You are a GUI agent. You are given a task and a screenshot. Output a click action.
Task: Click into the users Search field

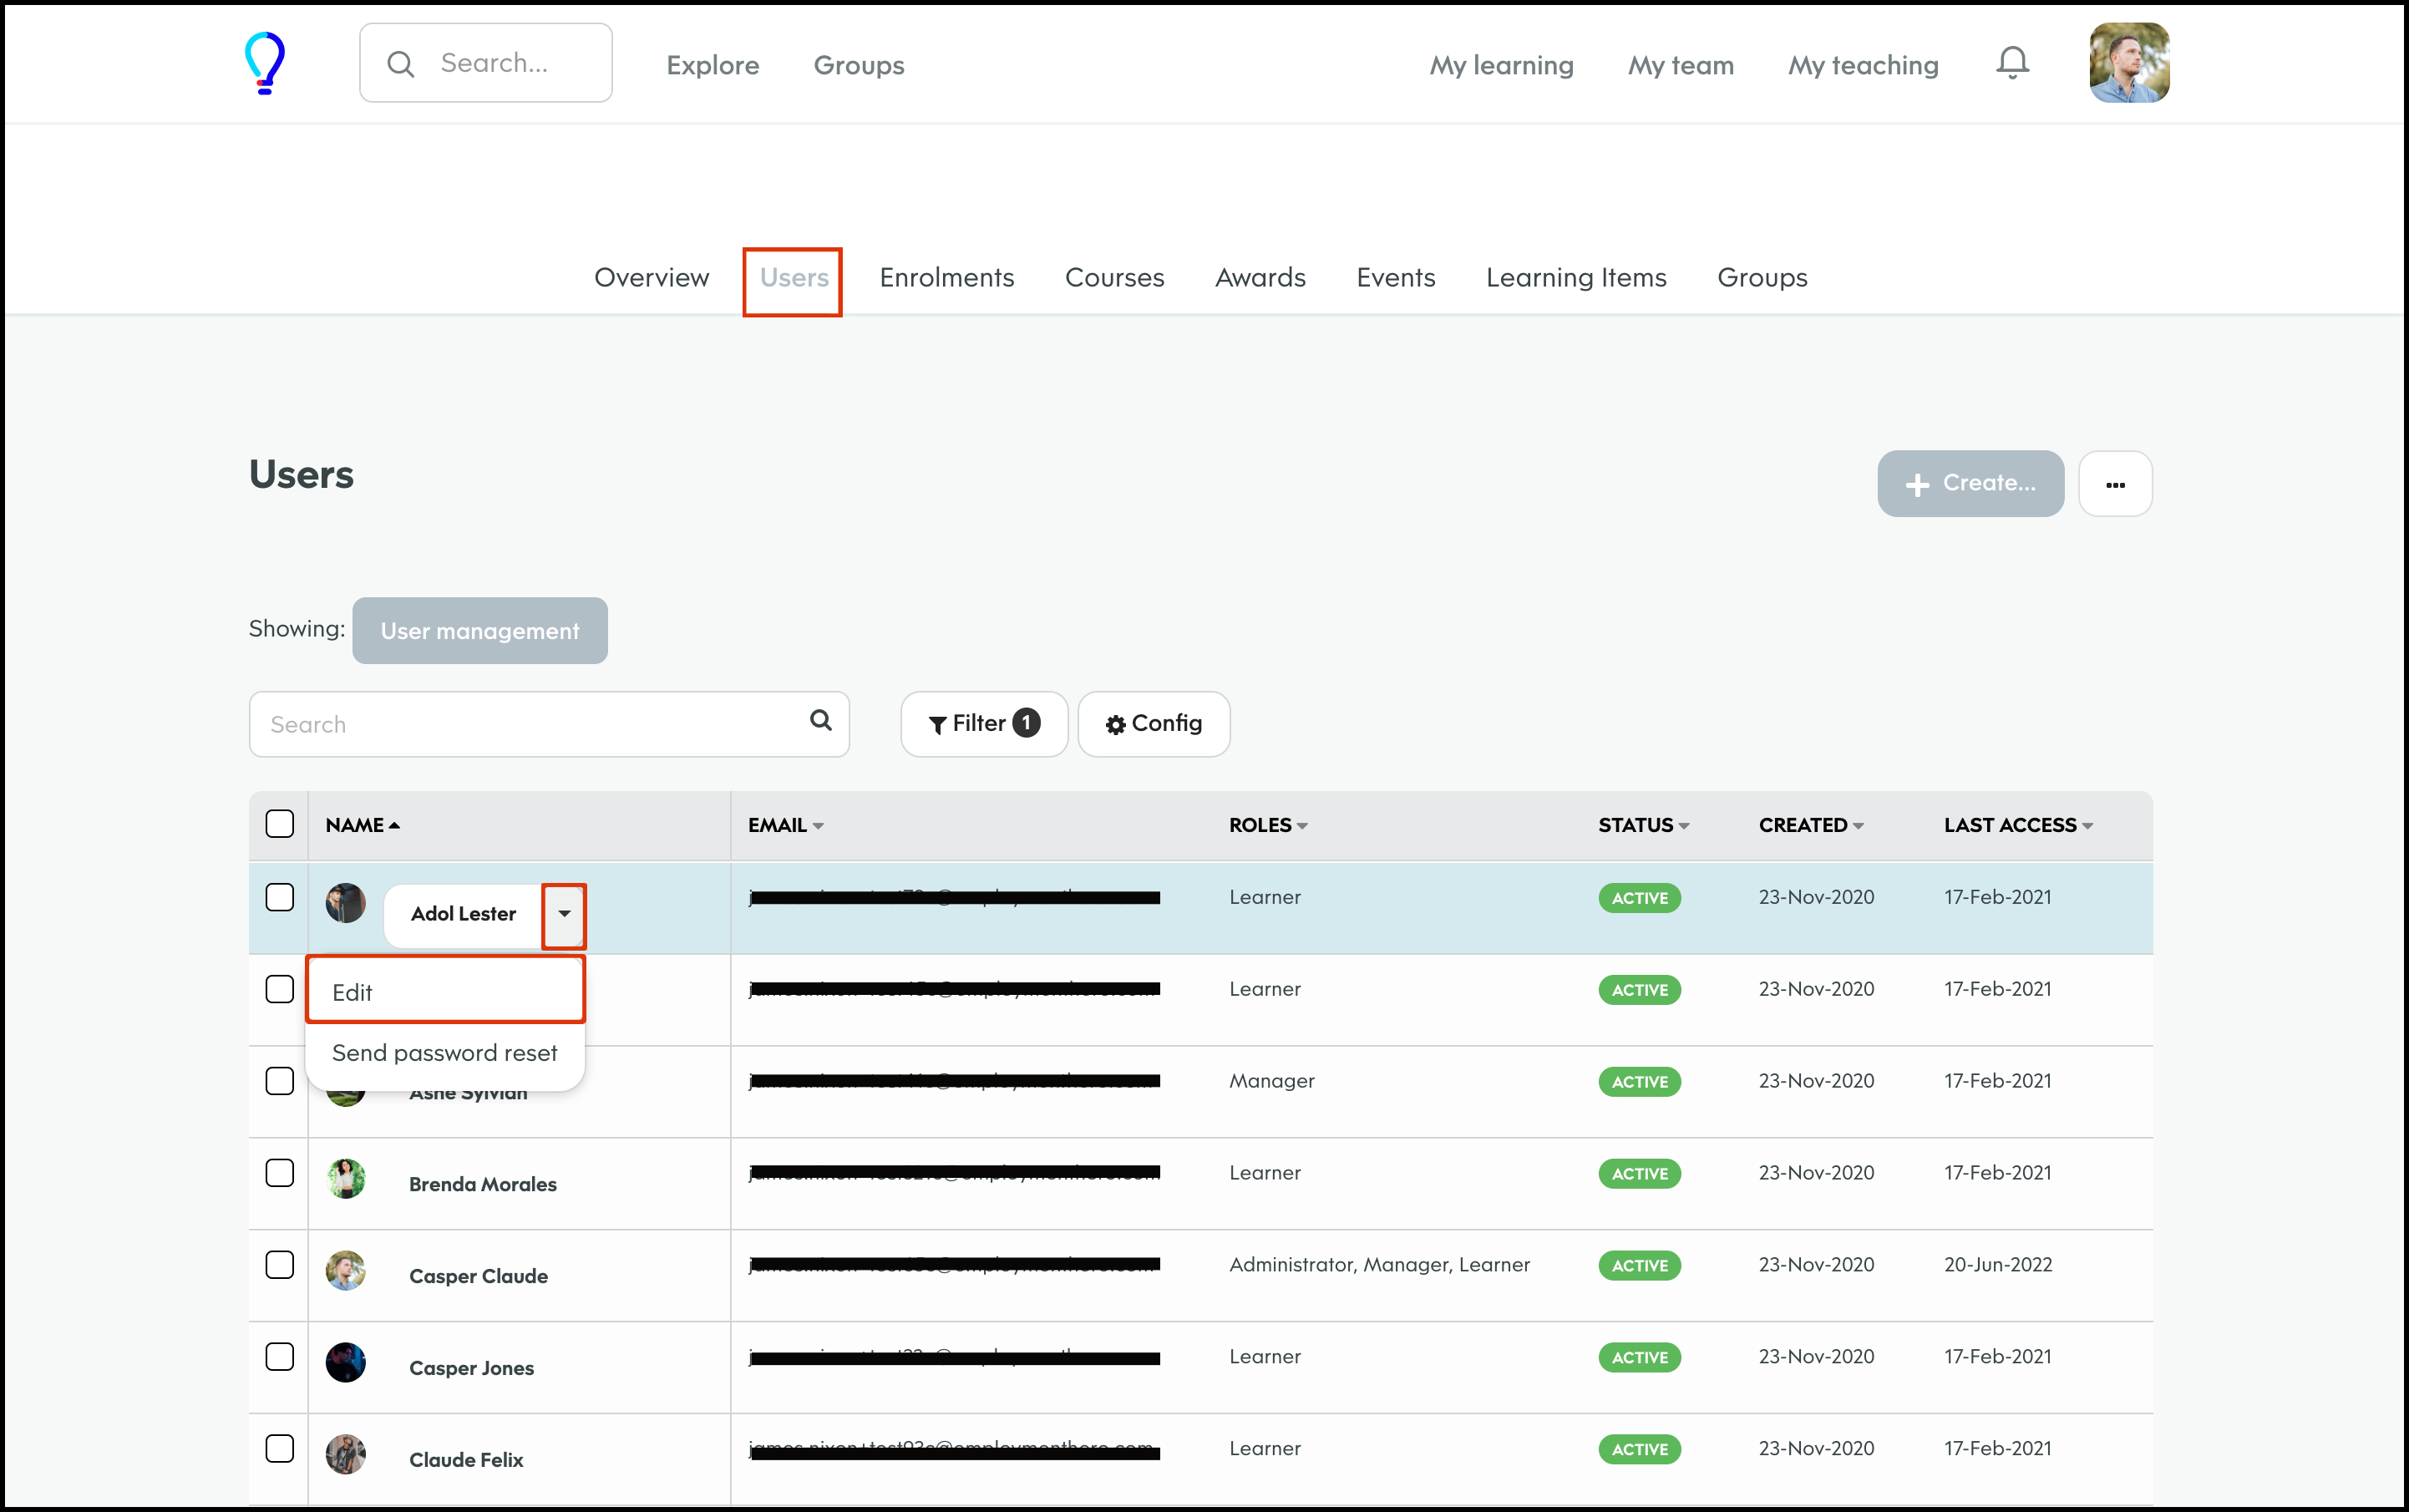click(530, 724)
